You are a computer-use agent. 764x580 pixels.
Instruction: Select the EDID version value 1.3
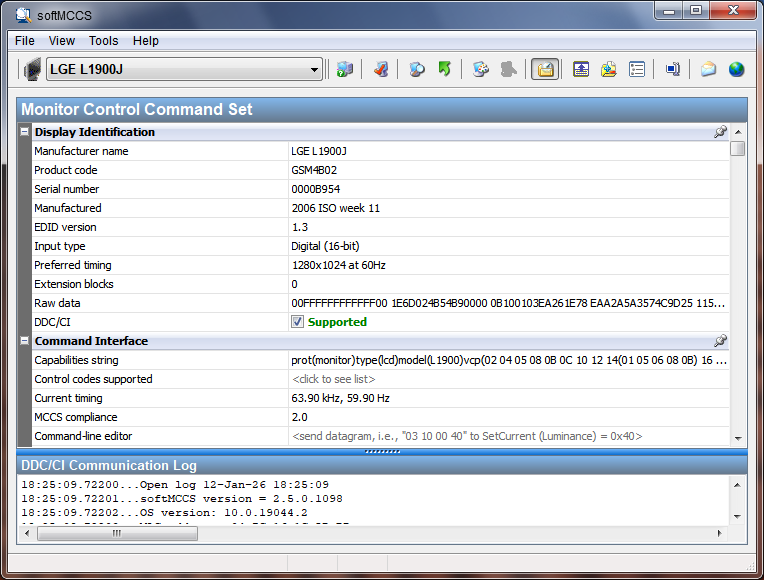point(300,227)
